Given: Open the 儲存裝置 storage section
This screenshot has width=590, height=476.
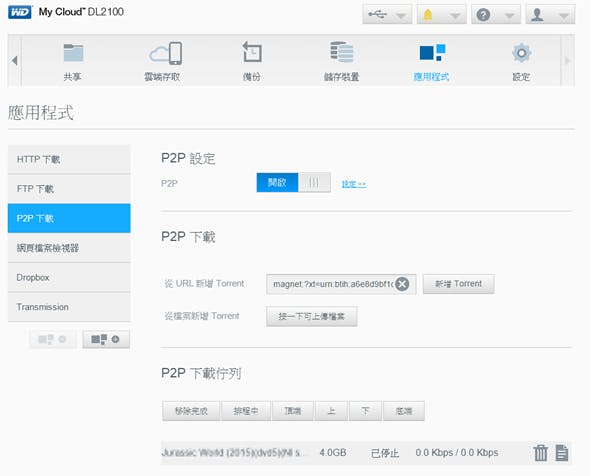Looking at the screenshot, I should tap(342, 61).
